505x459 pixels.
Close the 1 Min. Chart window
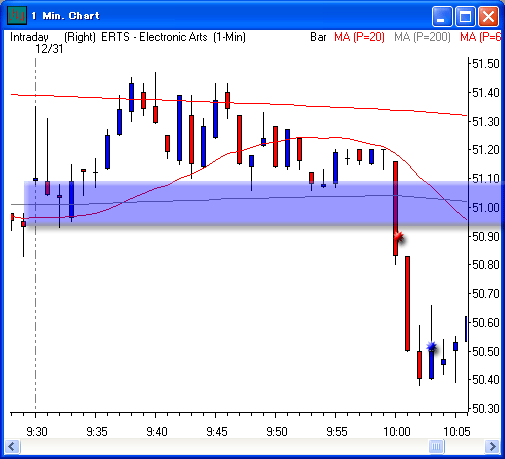coord(488,16)
